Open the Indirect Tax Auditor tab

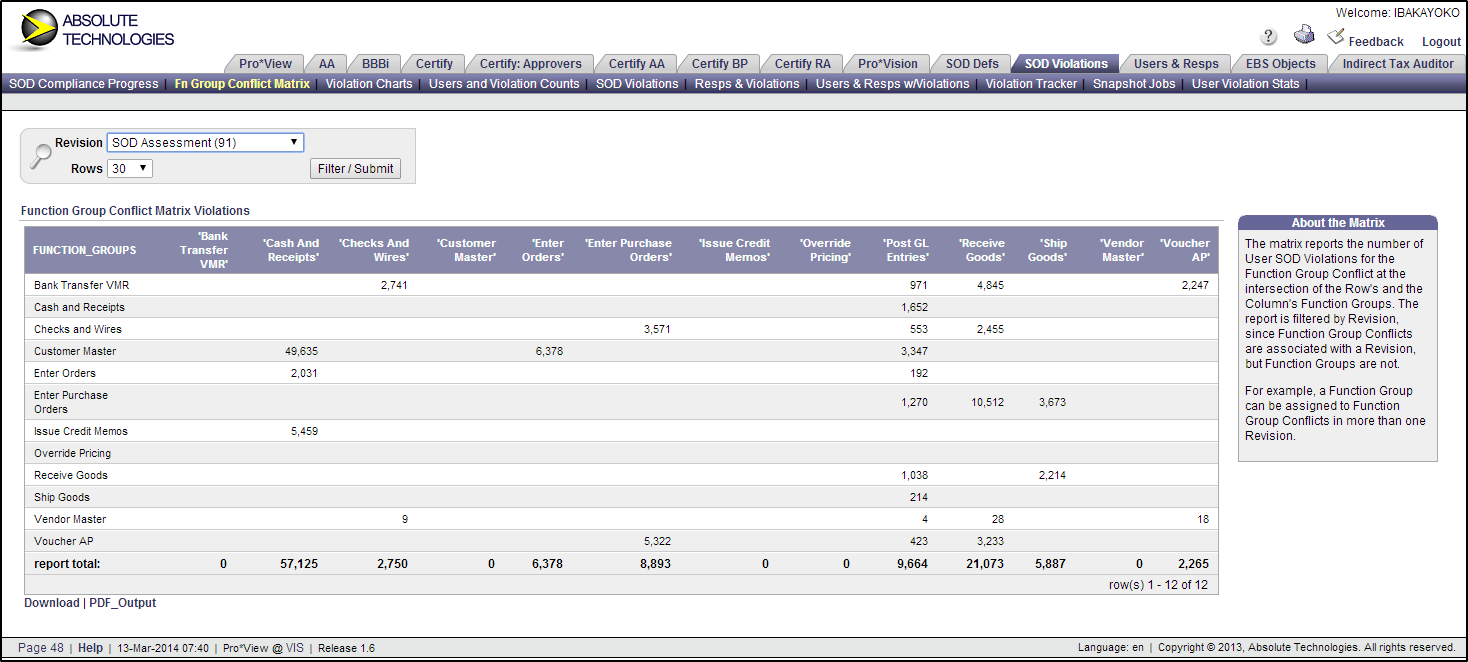tap(1398, 64)
